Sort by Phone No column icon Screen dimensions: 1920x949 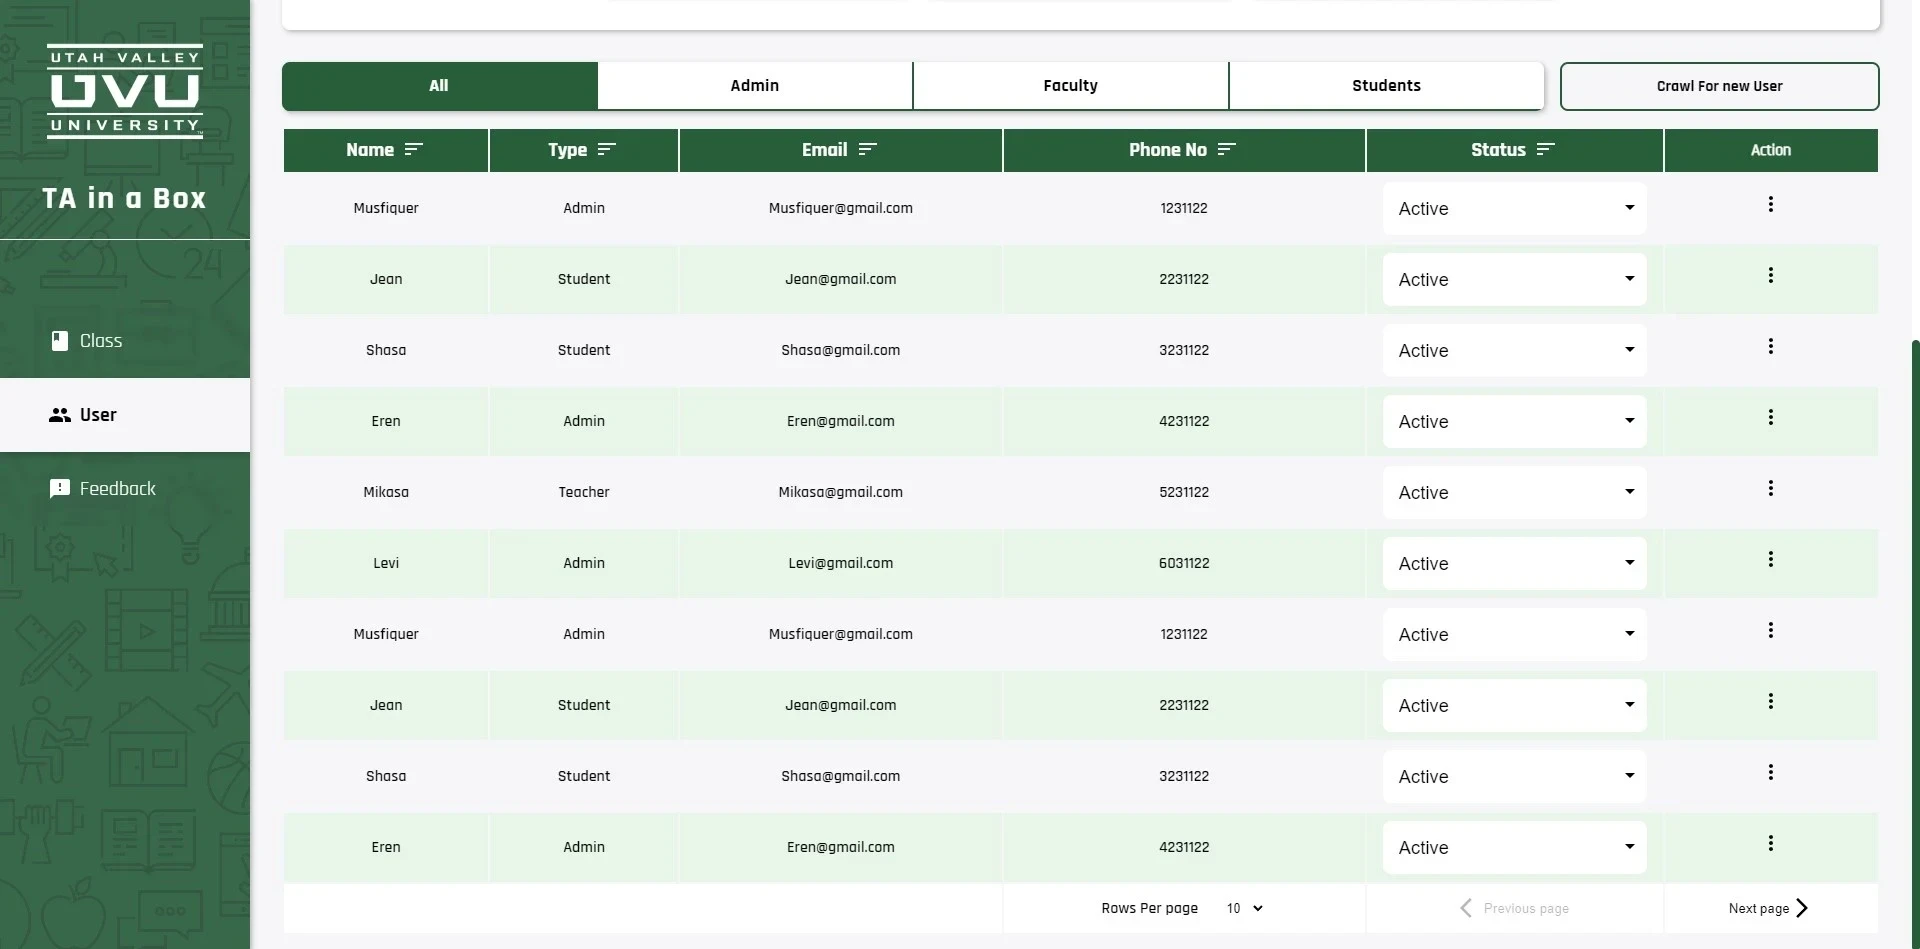pyautogui.click(x=1227, y=150)
